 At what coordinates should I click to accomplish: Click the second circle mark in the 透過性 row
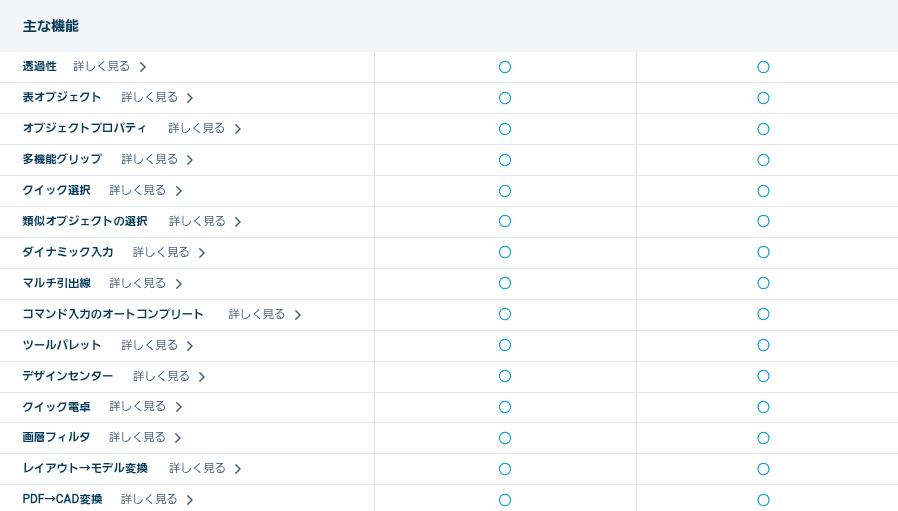(763, 67)
